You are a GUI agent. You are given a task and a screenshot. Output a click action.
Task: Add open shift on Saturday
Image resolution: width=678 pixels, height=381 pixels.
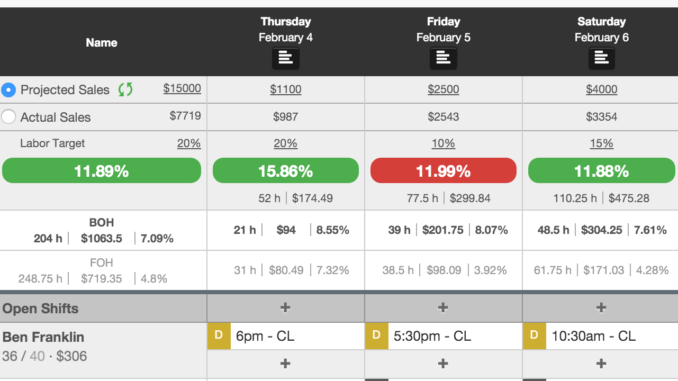coord(601,307)
